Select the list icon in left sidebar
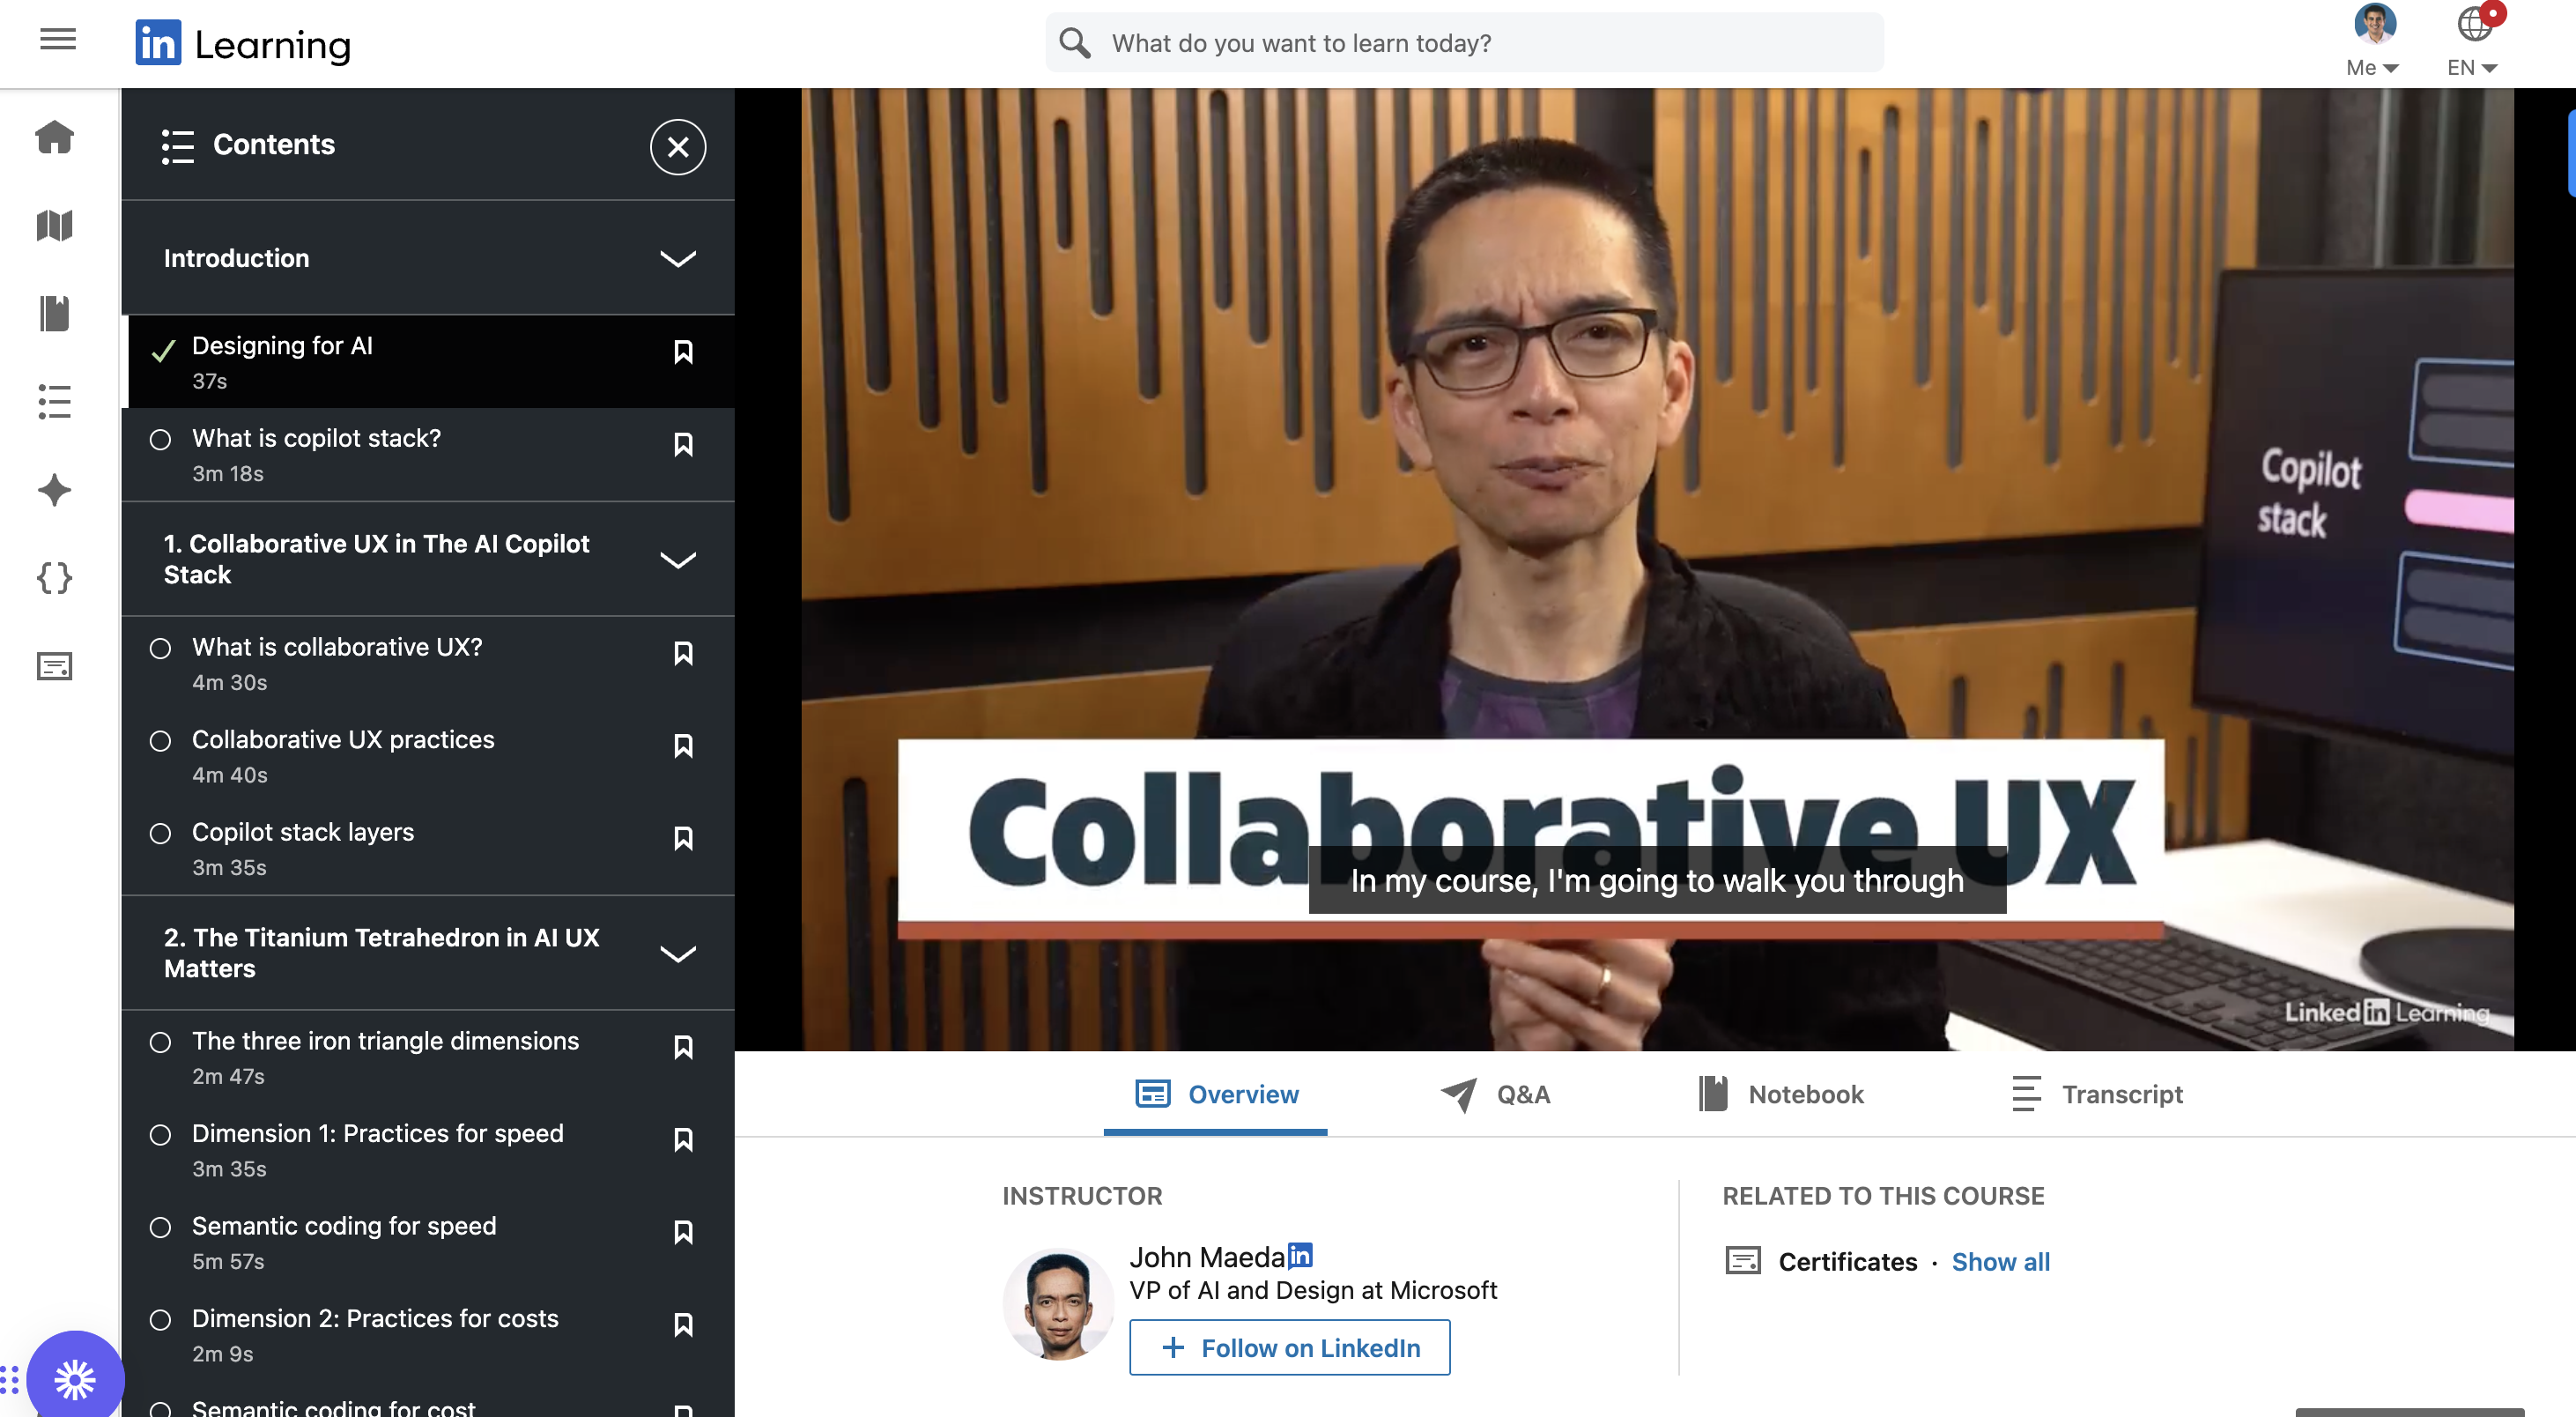This screenshot has width=2576, height=1417. [55, 402]
